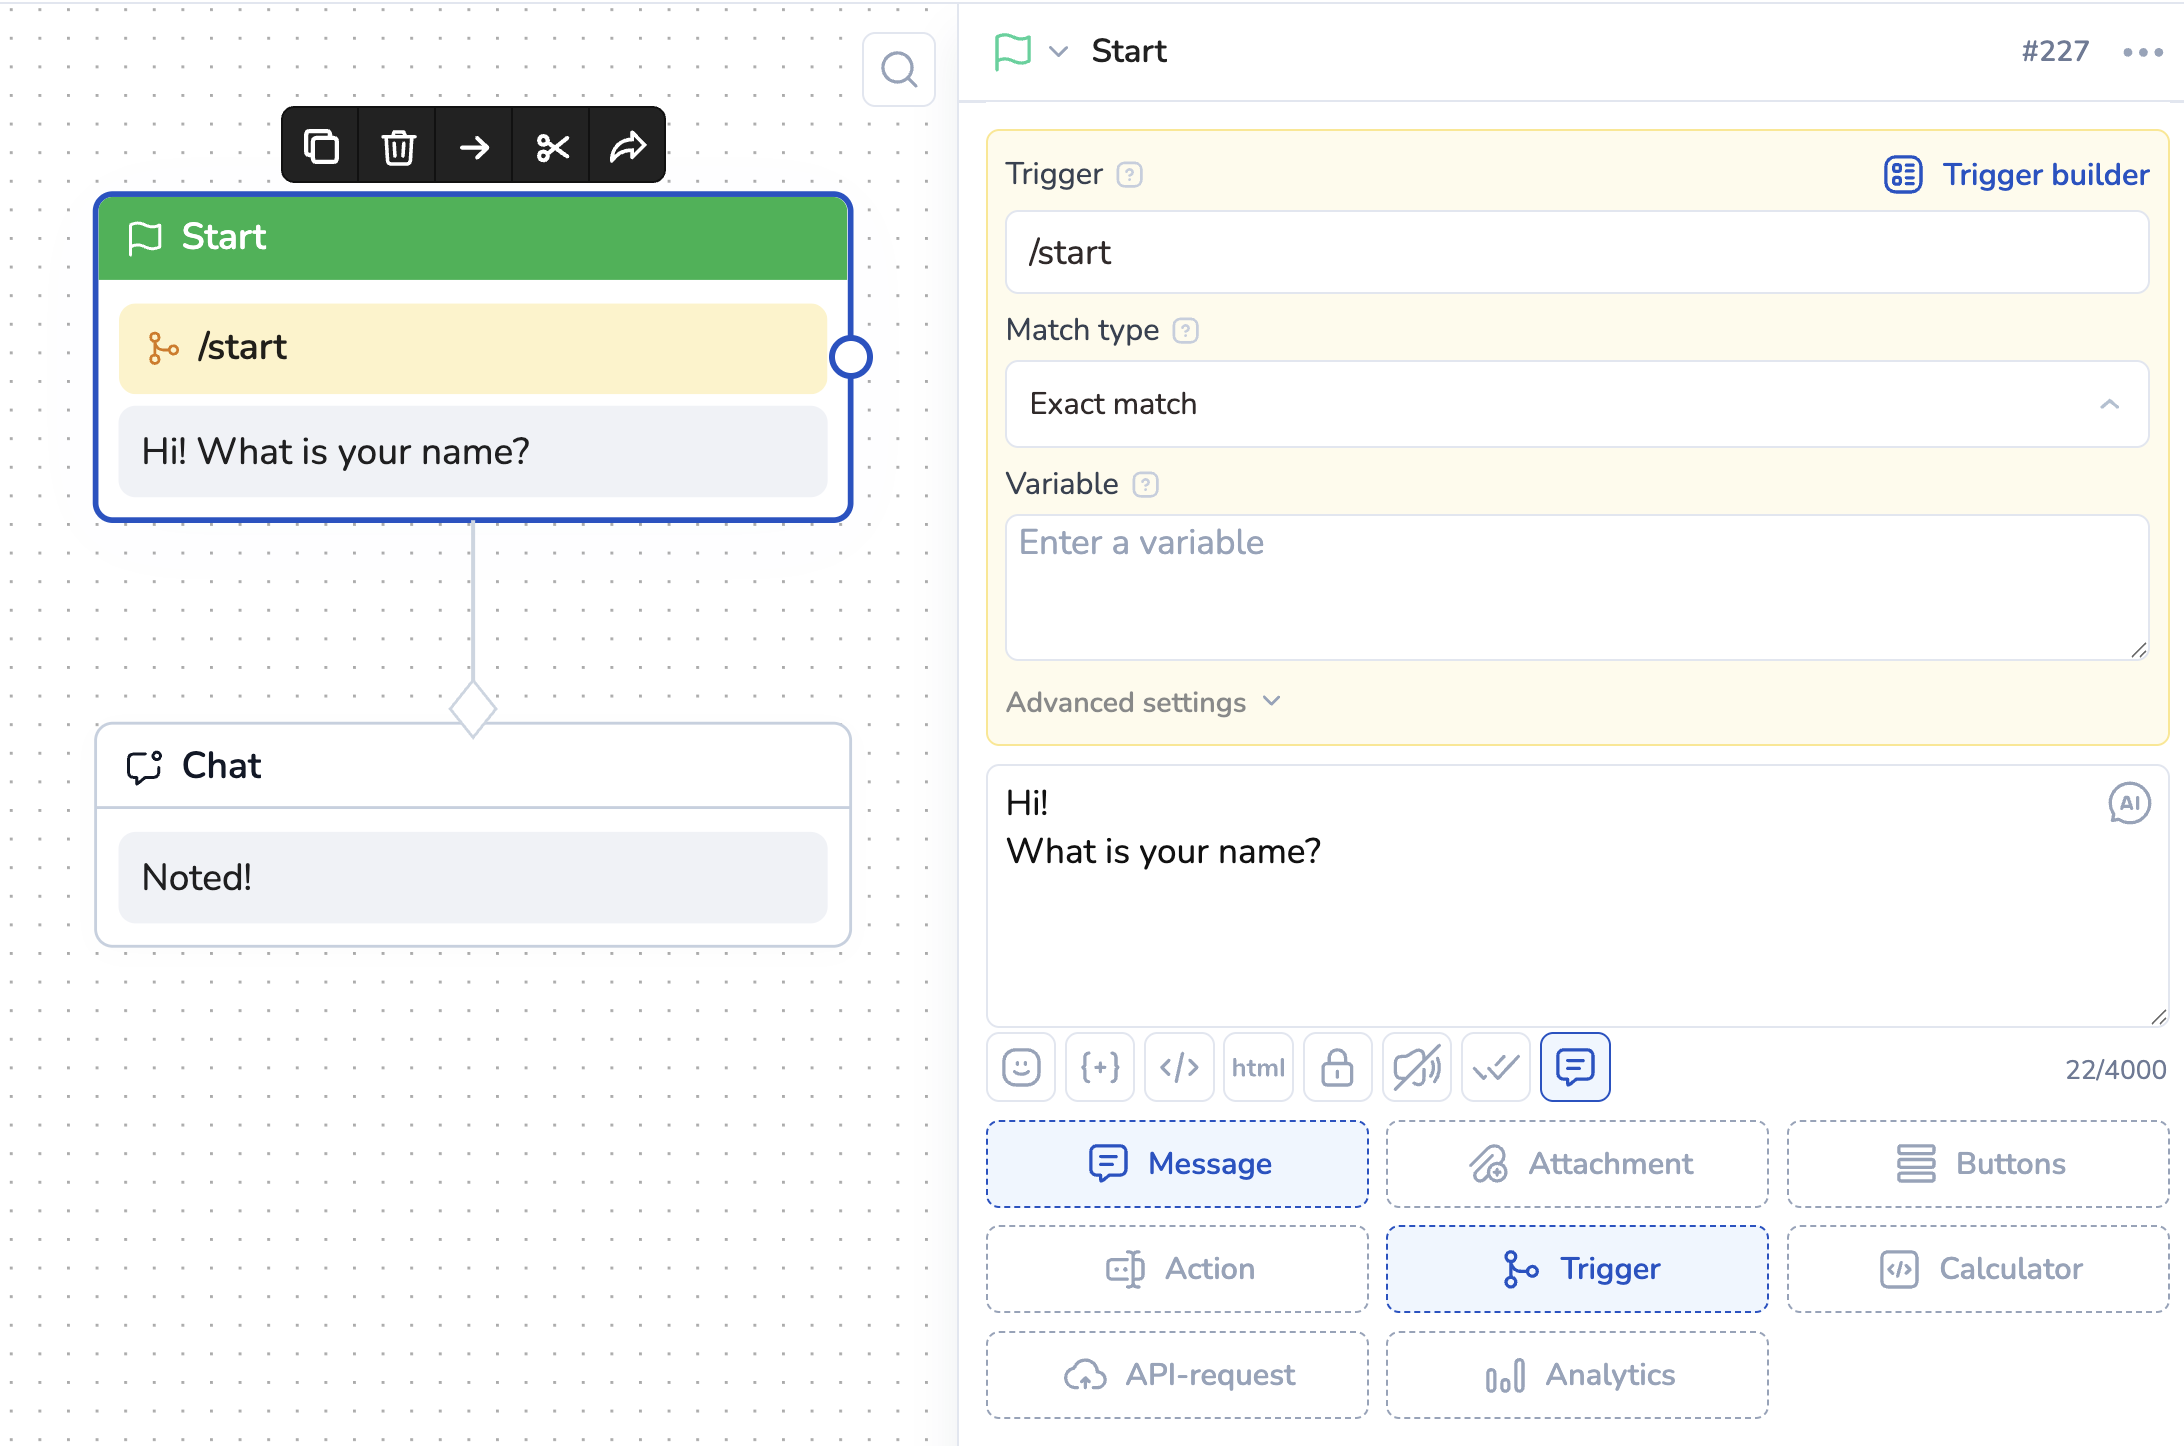Click the share arrow icon in the toolbar
Viewport: 2184px width, 1446px height.
(628, 147)
